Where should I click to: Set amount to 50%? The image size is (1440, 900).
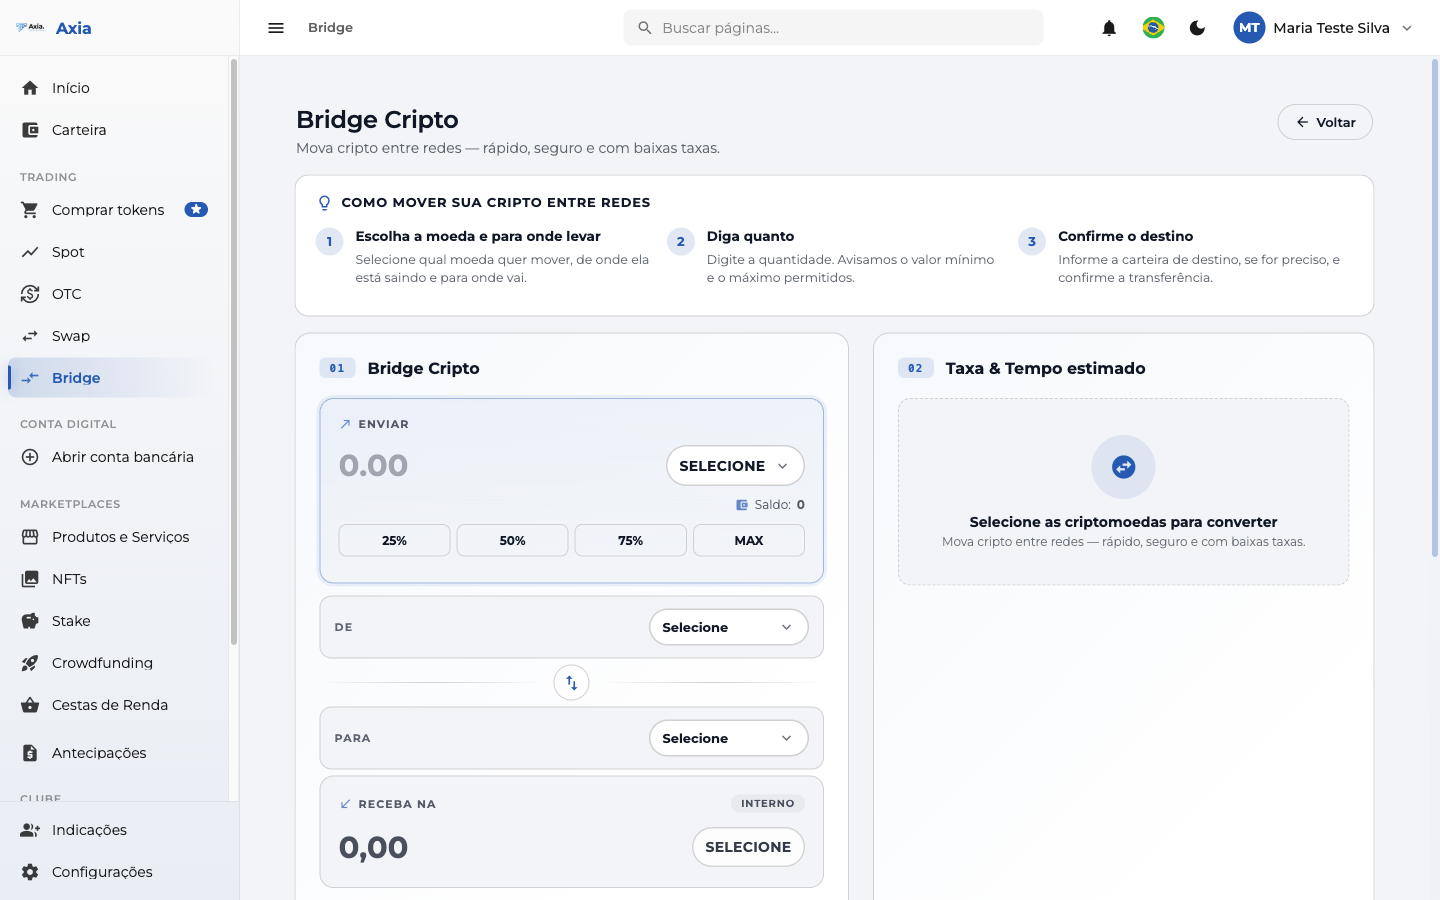(x=512, y=540)
